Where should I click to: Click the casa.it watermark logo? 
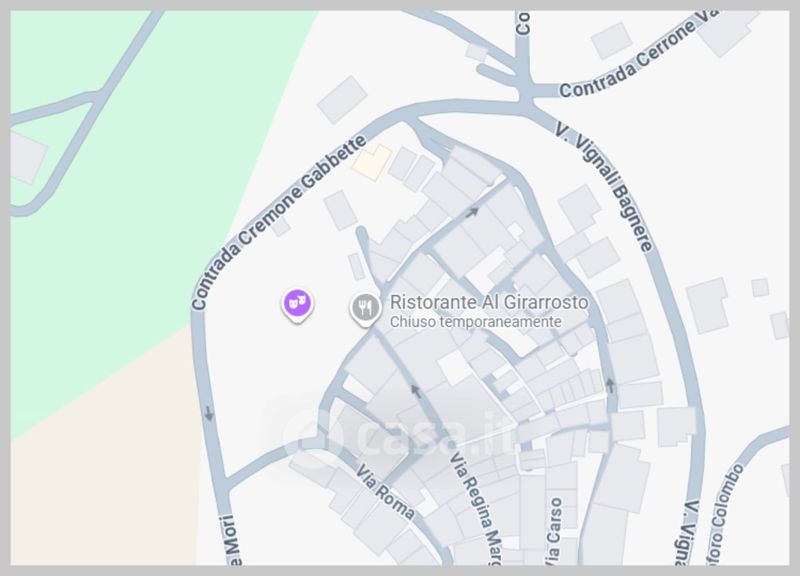(395, 434)
